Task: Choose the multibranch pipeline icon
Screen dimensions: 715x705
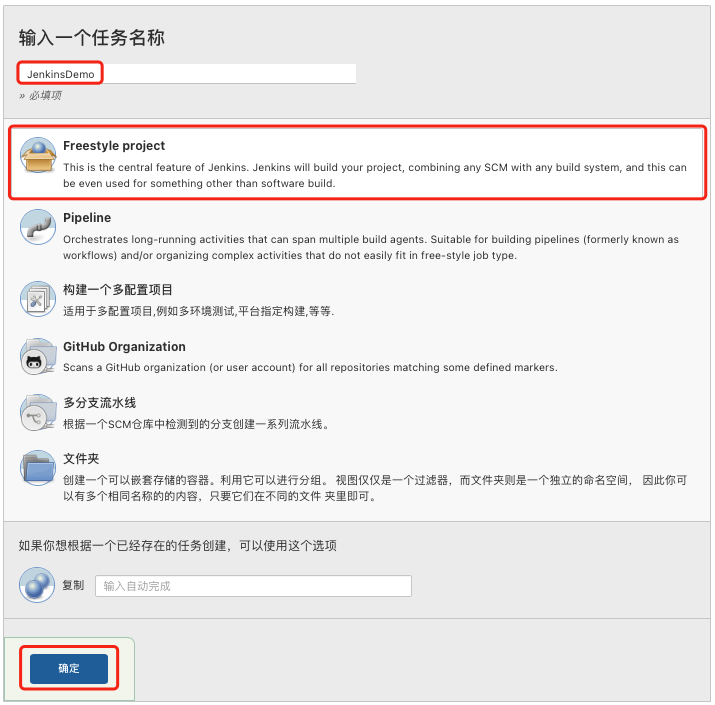Action: 38,413
